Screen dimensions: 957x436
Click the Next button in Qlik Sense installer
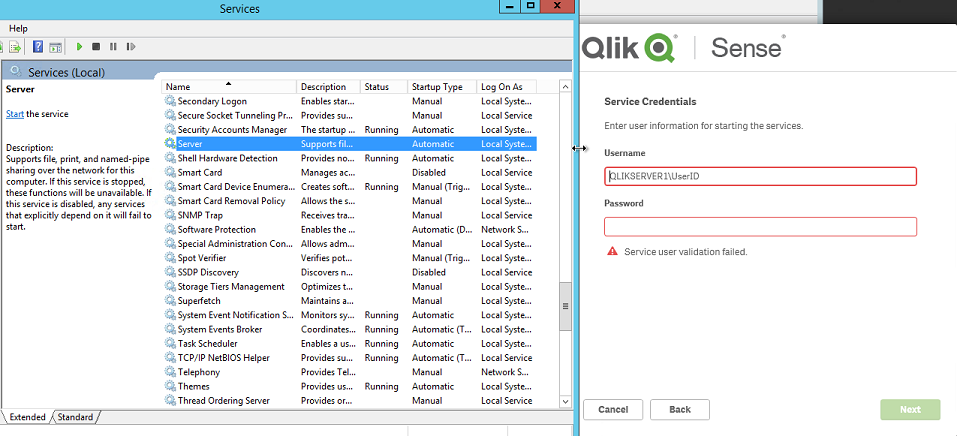point(910,410)
